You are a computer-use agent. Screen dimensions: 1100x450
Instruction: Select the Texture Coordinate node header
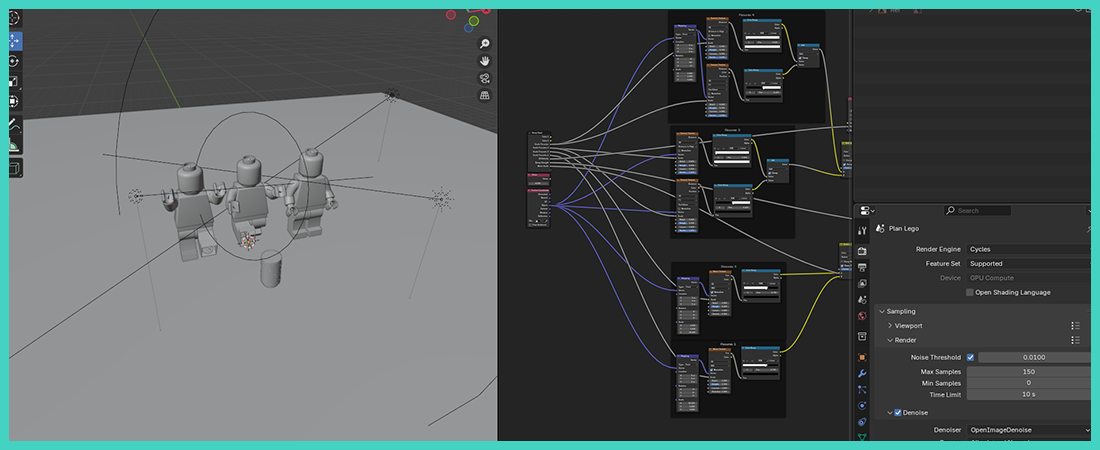(538, 191)
